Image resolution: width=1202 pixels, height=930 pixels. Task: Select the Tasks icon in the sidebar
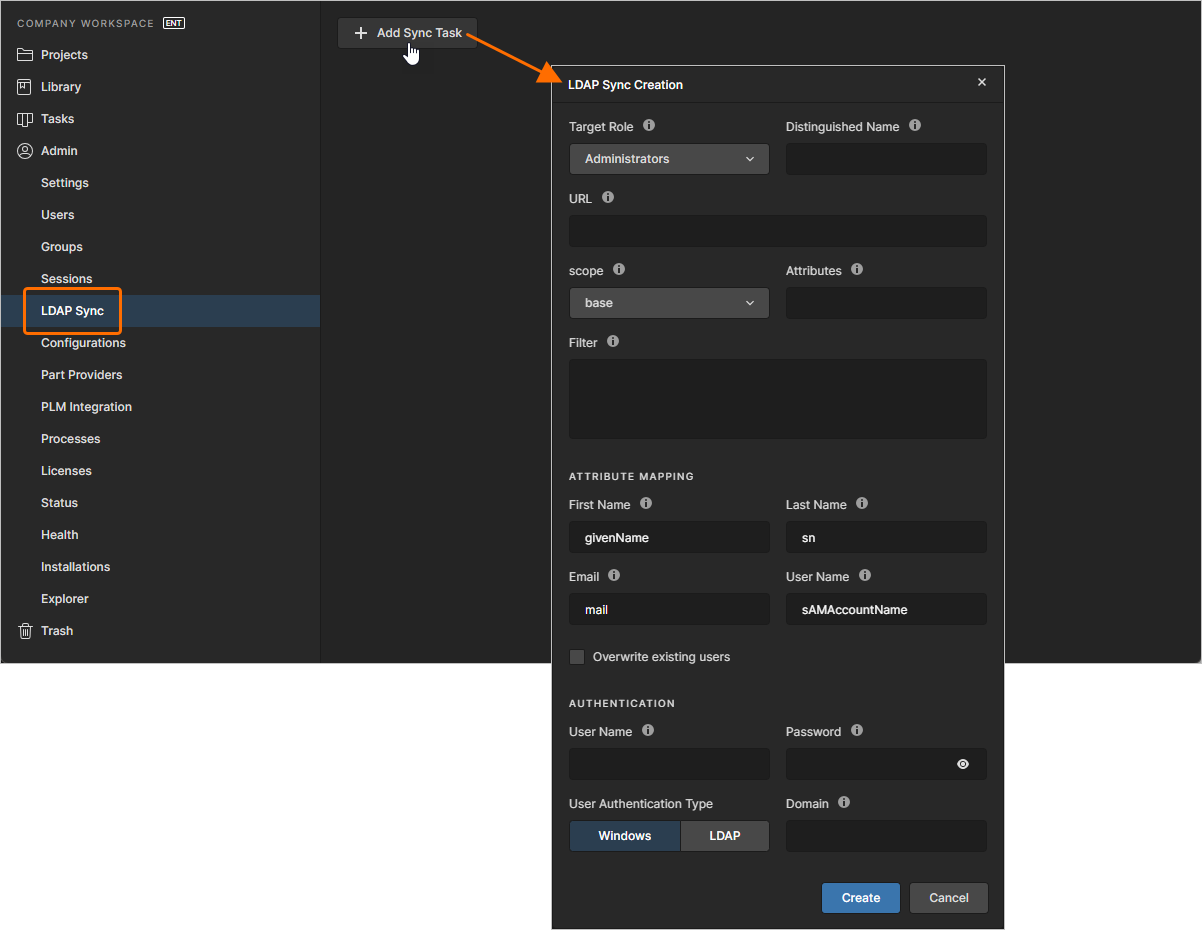click(x=27, y=118)
